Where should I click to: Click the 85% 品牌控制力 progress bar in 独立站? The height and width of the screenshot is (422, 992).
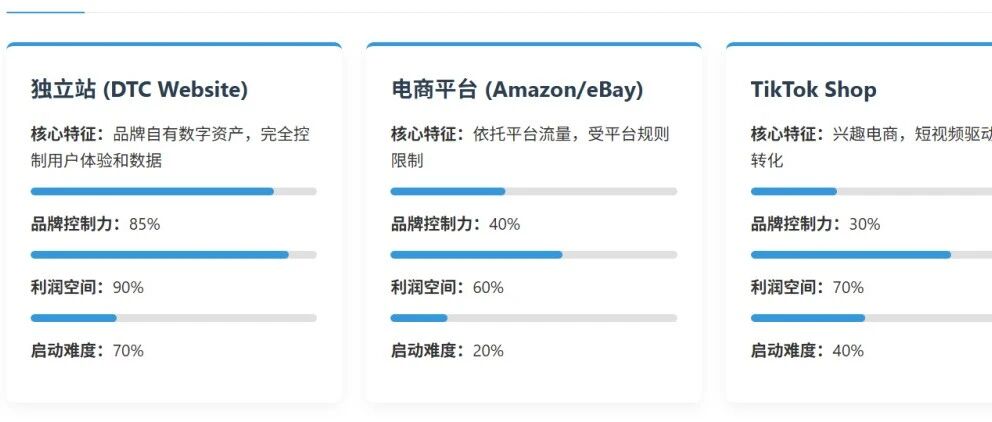[x=173, y=192]
